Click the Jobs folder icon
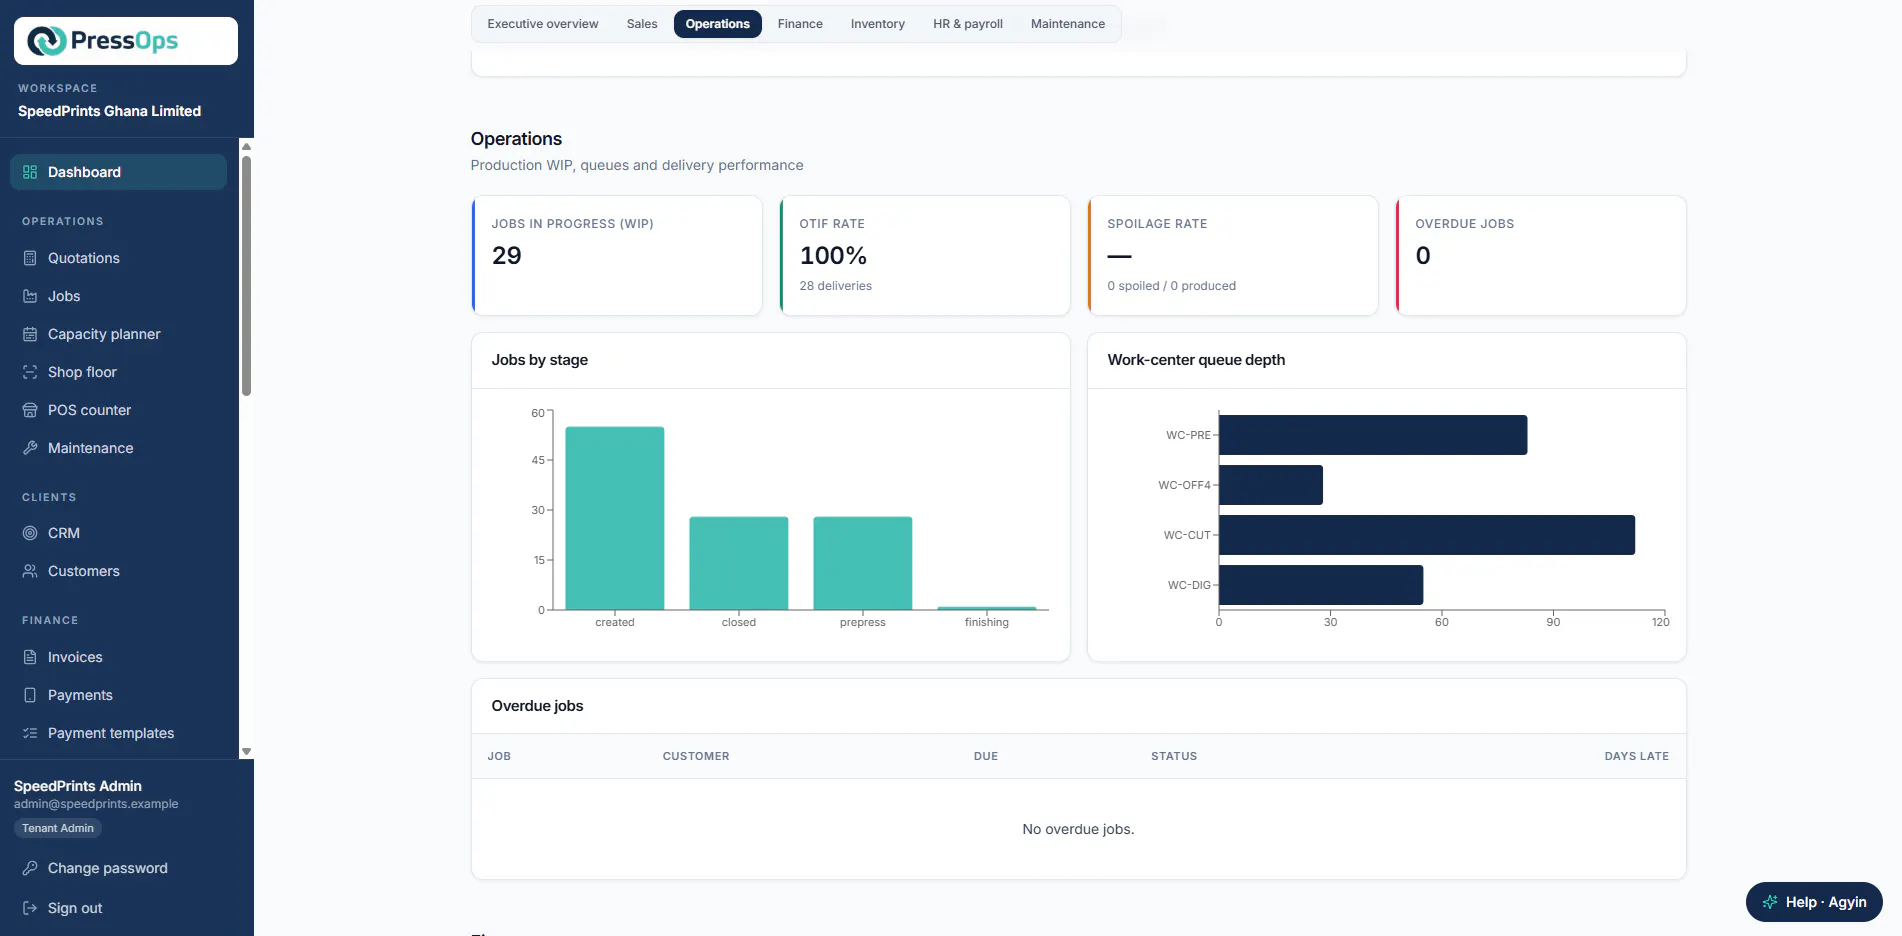This screenshot has height=936, width=1902. coord(30,296)
